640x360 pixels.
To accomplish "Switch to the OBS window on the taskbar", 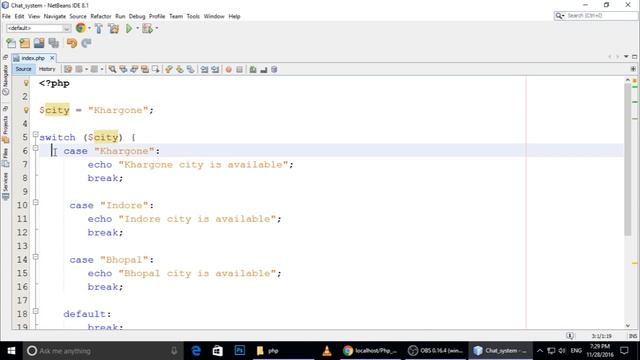I will coord(435,351).
